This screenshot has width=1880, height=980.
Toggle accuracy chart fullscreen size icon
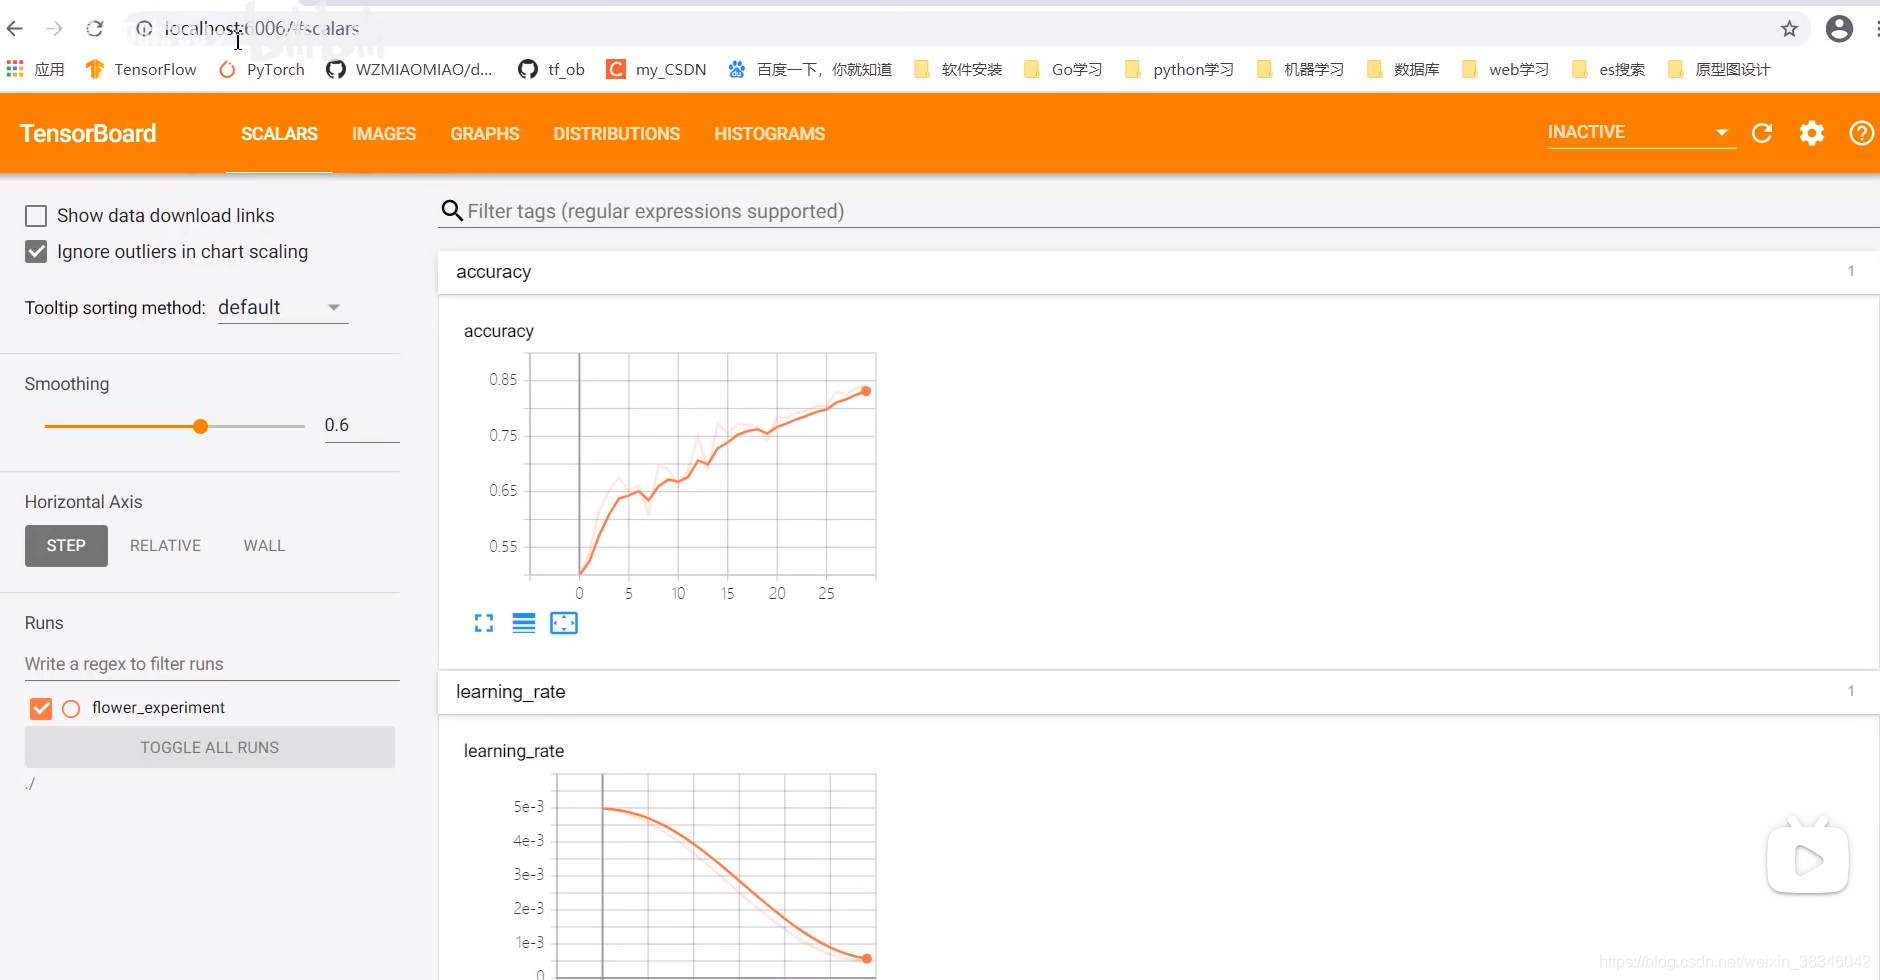(484, 623)
